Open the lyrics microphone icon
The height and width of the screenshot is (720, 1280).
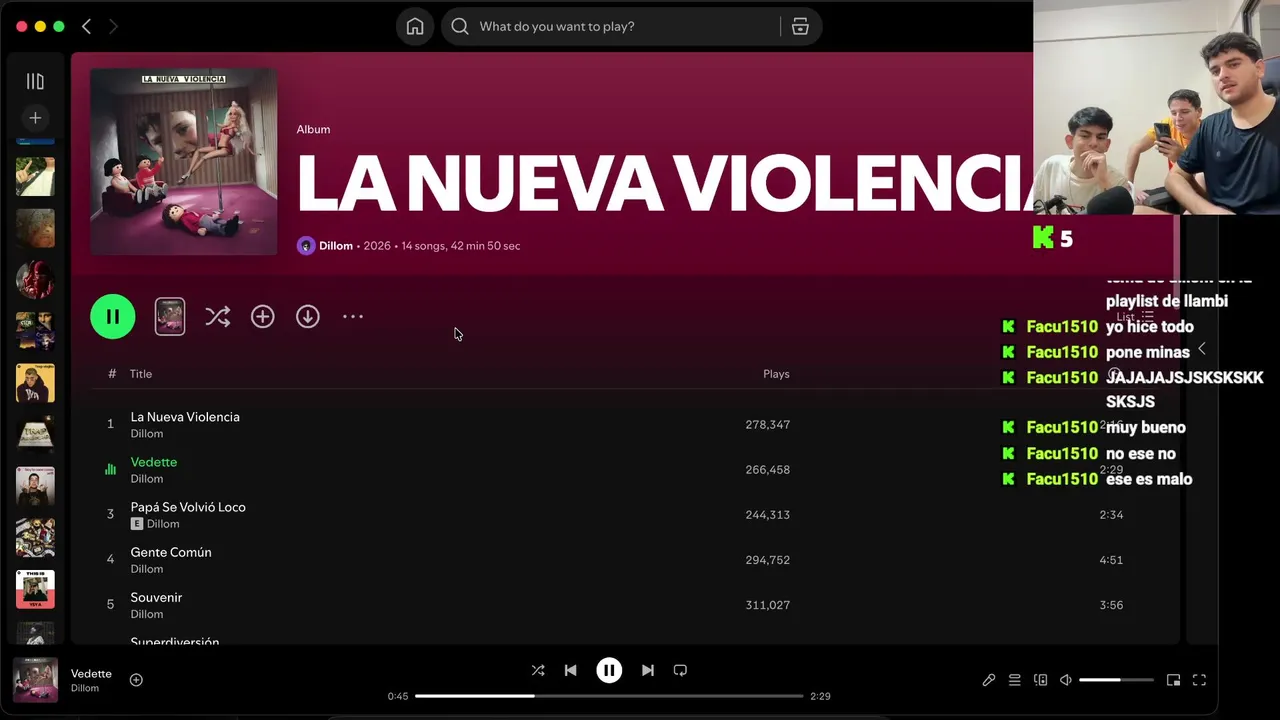coord(989,680)
